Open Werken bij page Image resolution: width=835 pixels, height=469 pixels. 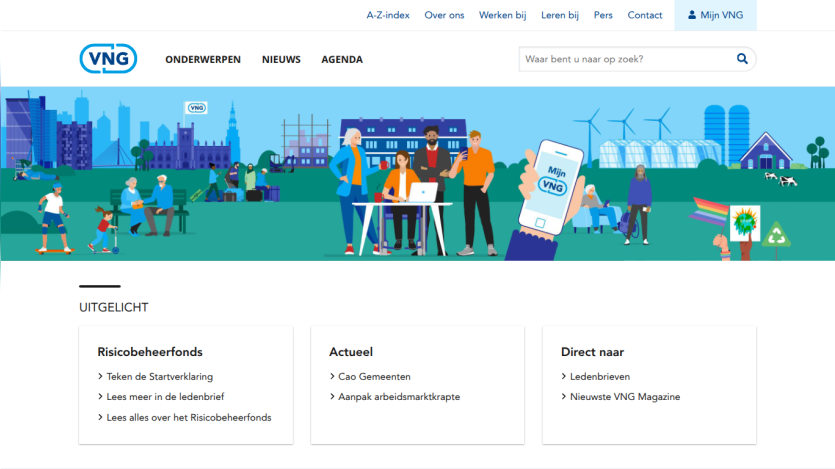pyautogui.click(x=502, y=15)
